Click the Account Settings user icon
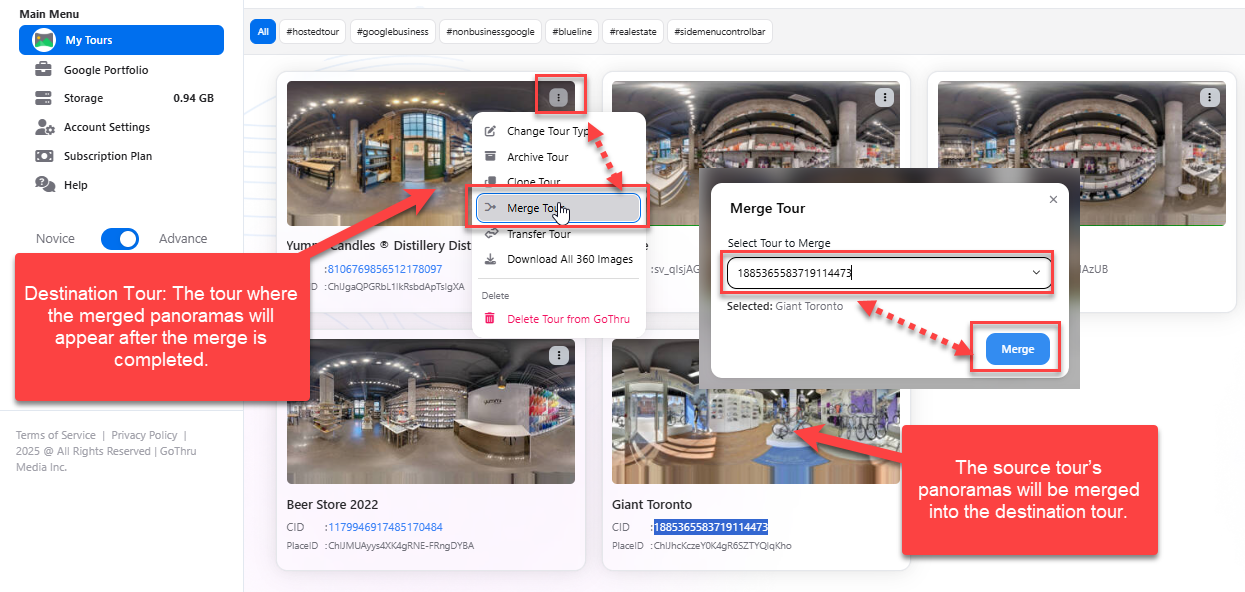Screen dimensions: 1245x592 44,127
